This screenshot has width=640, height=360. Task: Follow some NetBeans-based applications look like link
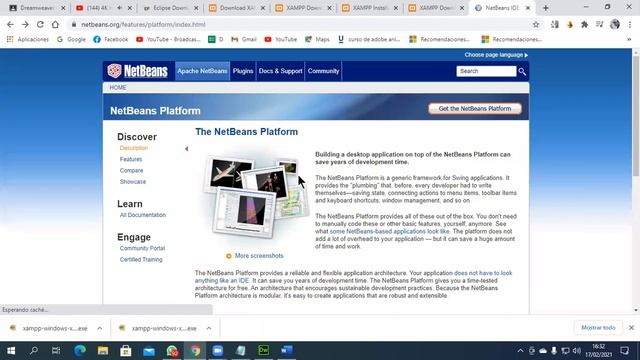[389, 231]
